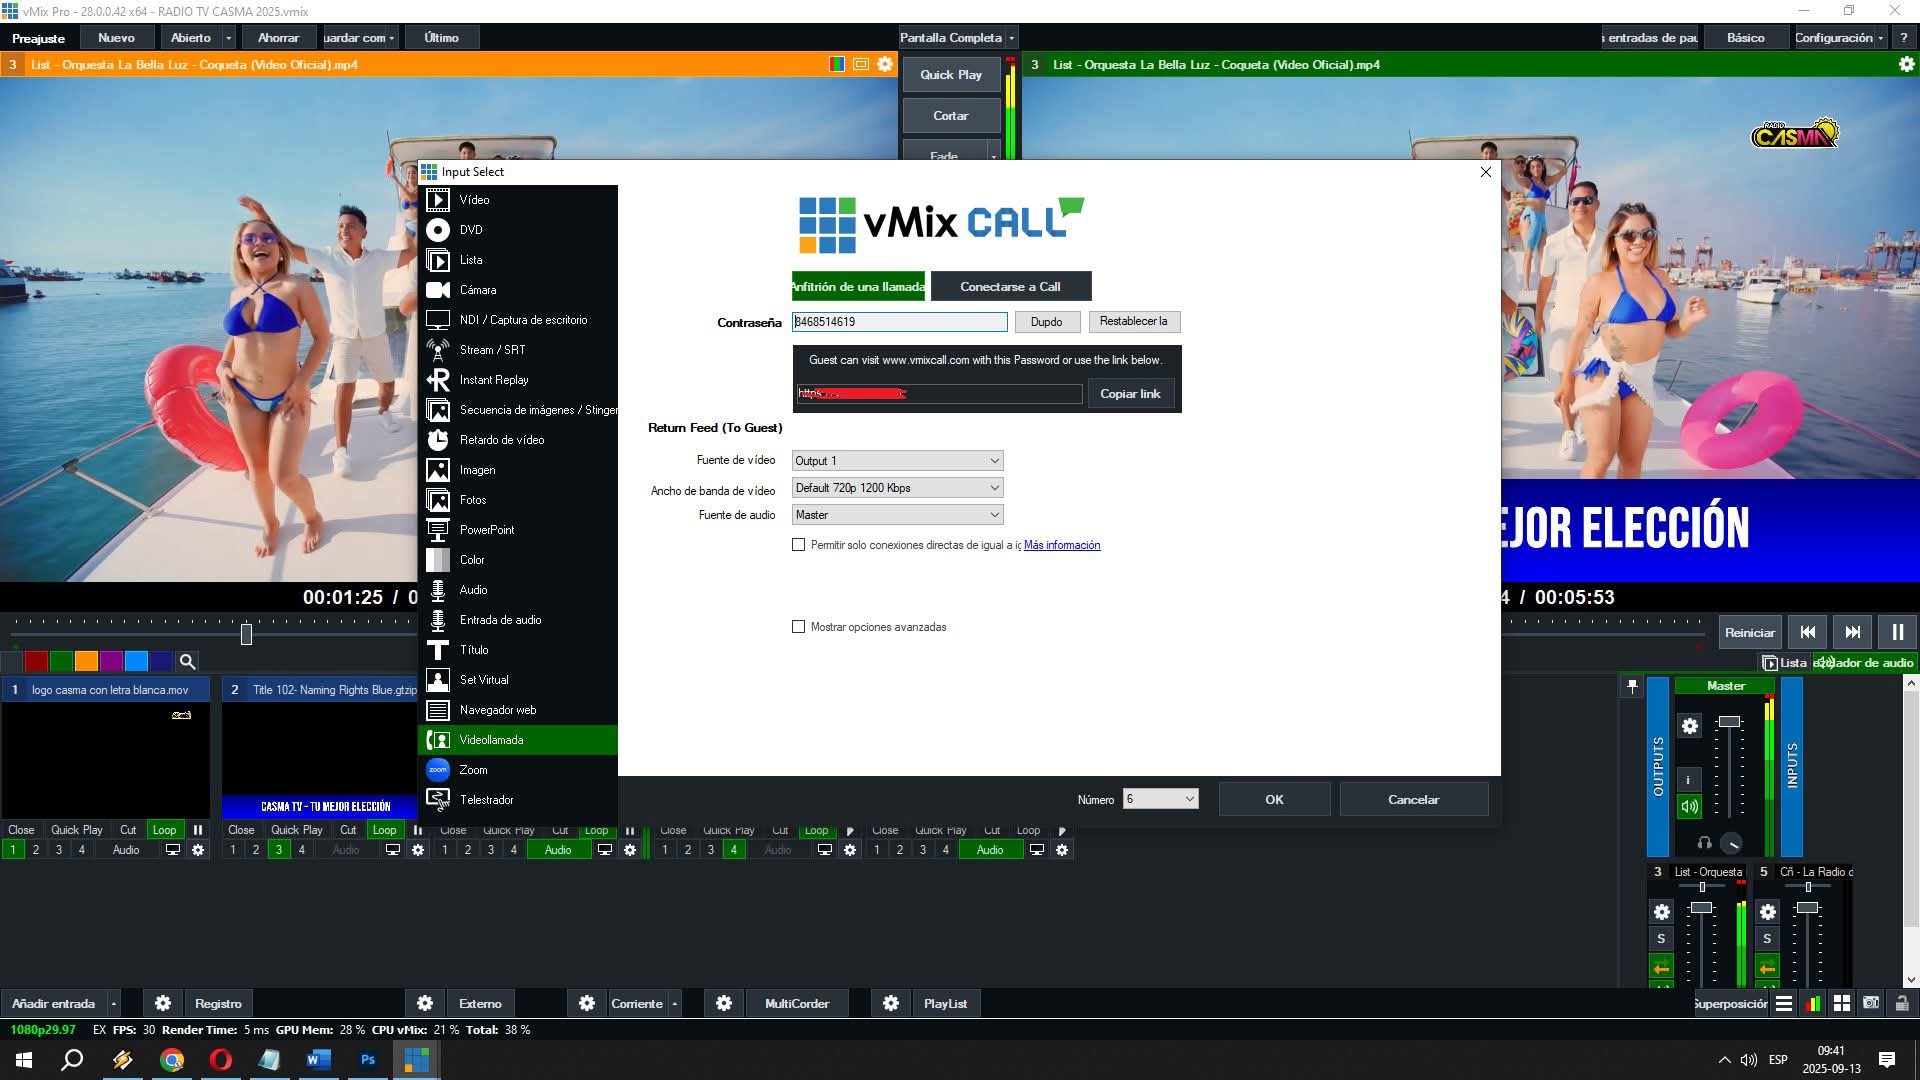This screenshot has height=1080, width=1920.
Task: Switch to Conectarse a Call tab
Action: click(x=1010, y=287)
